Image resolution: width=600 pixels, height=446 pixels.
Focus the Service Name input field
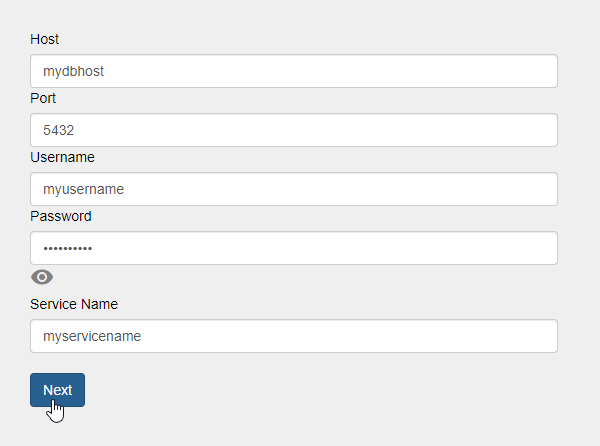(x=293, y=336)
